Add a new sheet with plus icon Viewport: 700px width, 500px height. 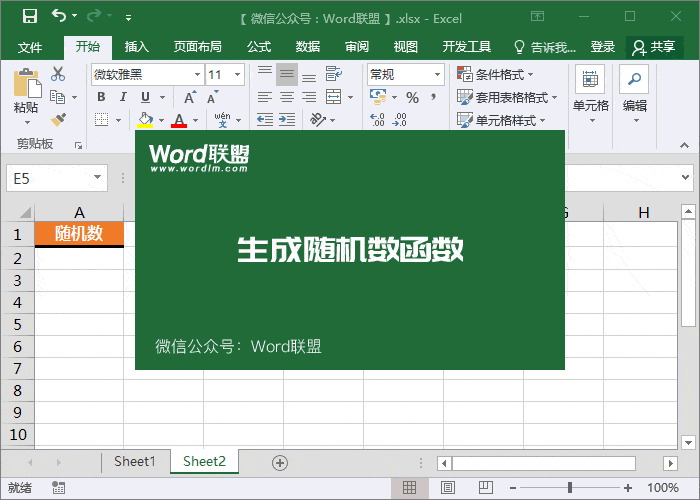click(x=280, y=462)
